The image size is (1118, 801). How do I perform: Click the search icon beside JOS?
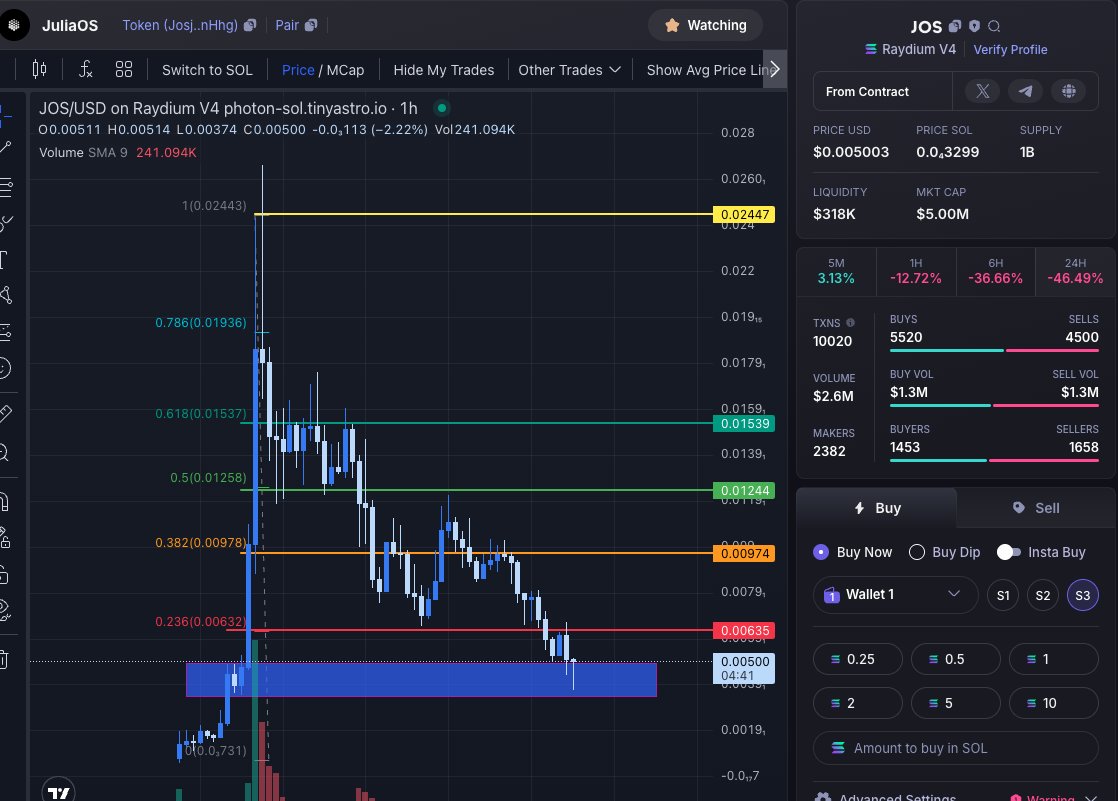point(994,26)
